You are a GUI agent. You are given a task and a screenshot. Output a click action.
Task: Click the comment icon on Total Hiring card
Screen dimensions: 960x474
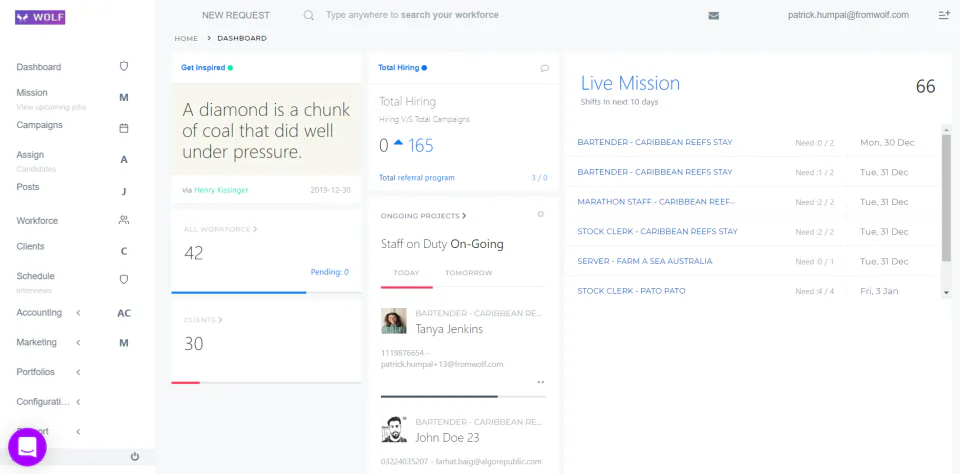pos(545,68)
